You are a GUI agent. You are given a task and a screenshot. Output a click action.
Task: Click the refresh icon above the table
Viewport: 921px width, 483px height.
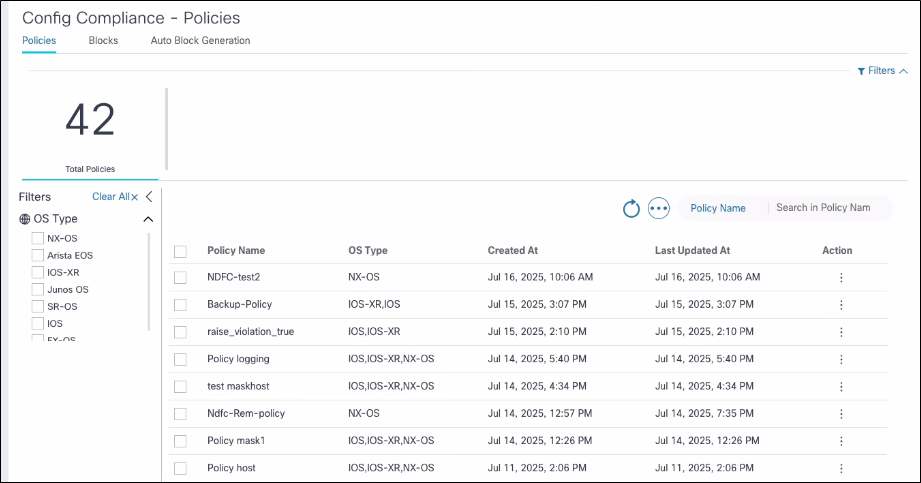click(631, 208)
